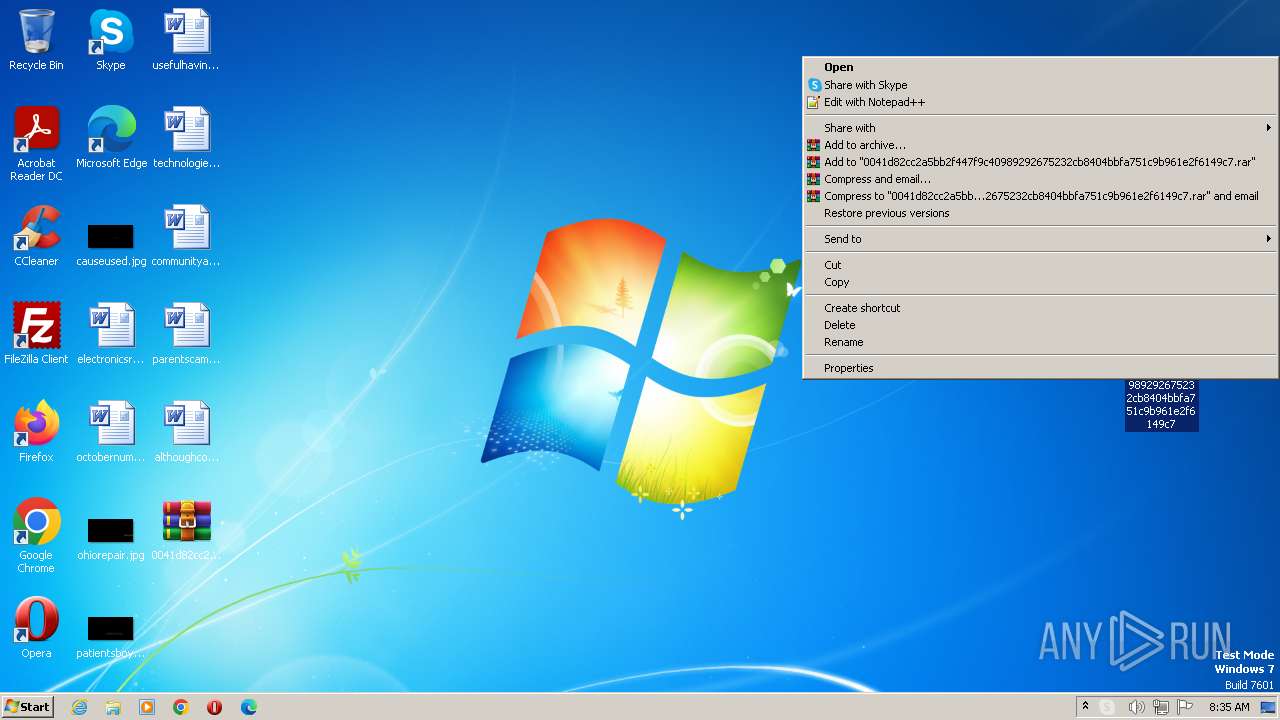Select the Firefox desktop shortcut
1280x720 pixels.
click(36, 432)
